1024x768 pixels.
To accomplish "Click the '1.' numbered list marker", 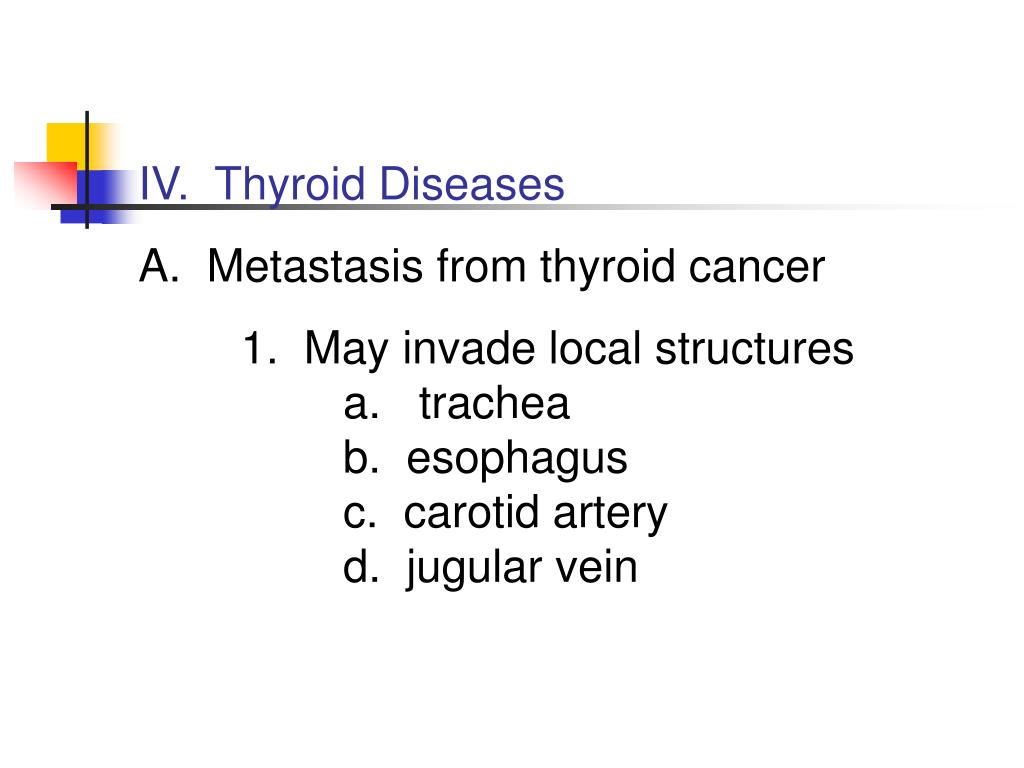I will pyautogui.click(x=259, y=348).
